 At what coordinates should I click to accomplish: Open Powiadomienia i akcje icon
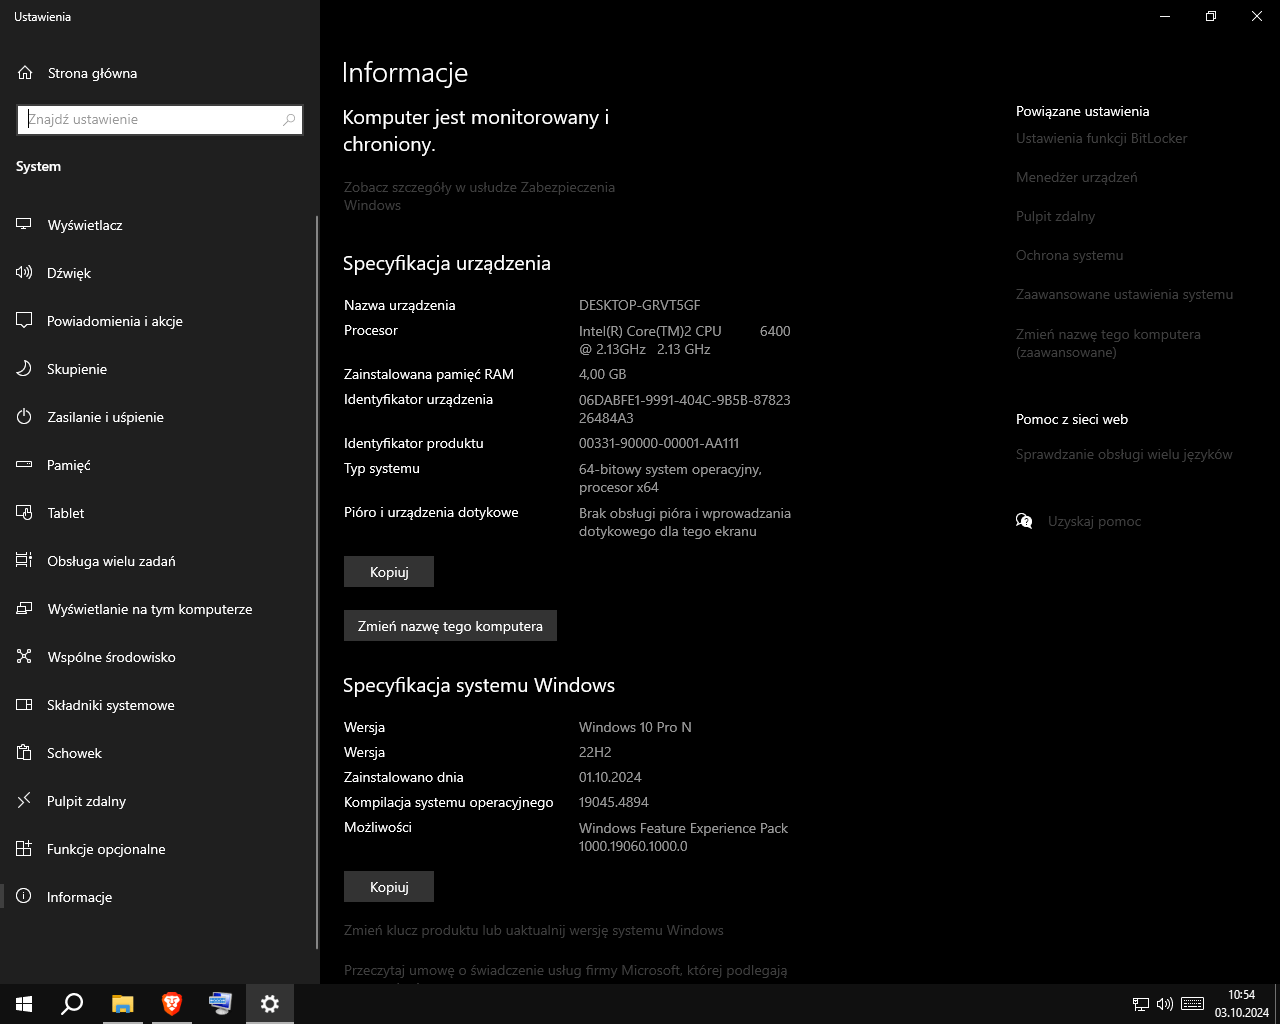click(24, 321)
